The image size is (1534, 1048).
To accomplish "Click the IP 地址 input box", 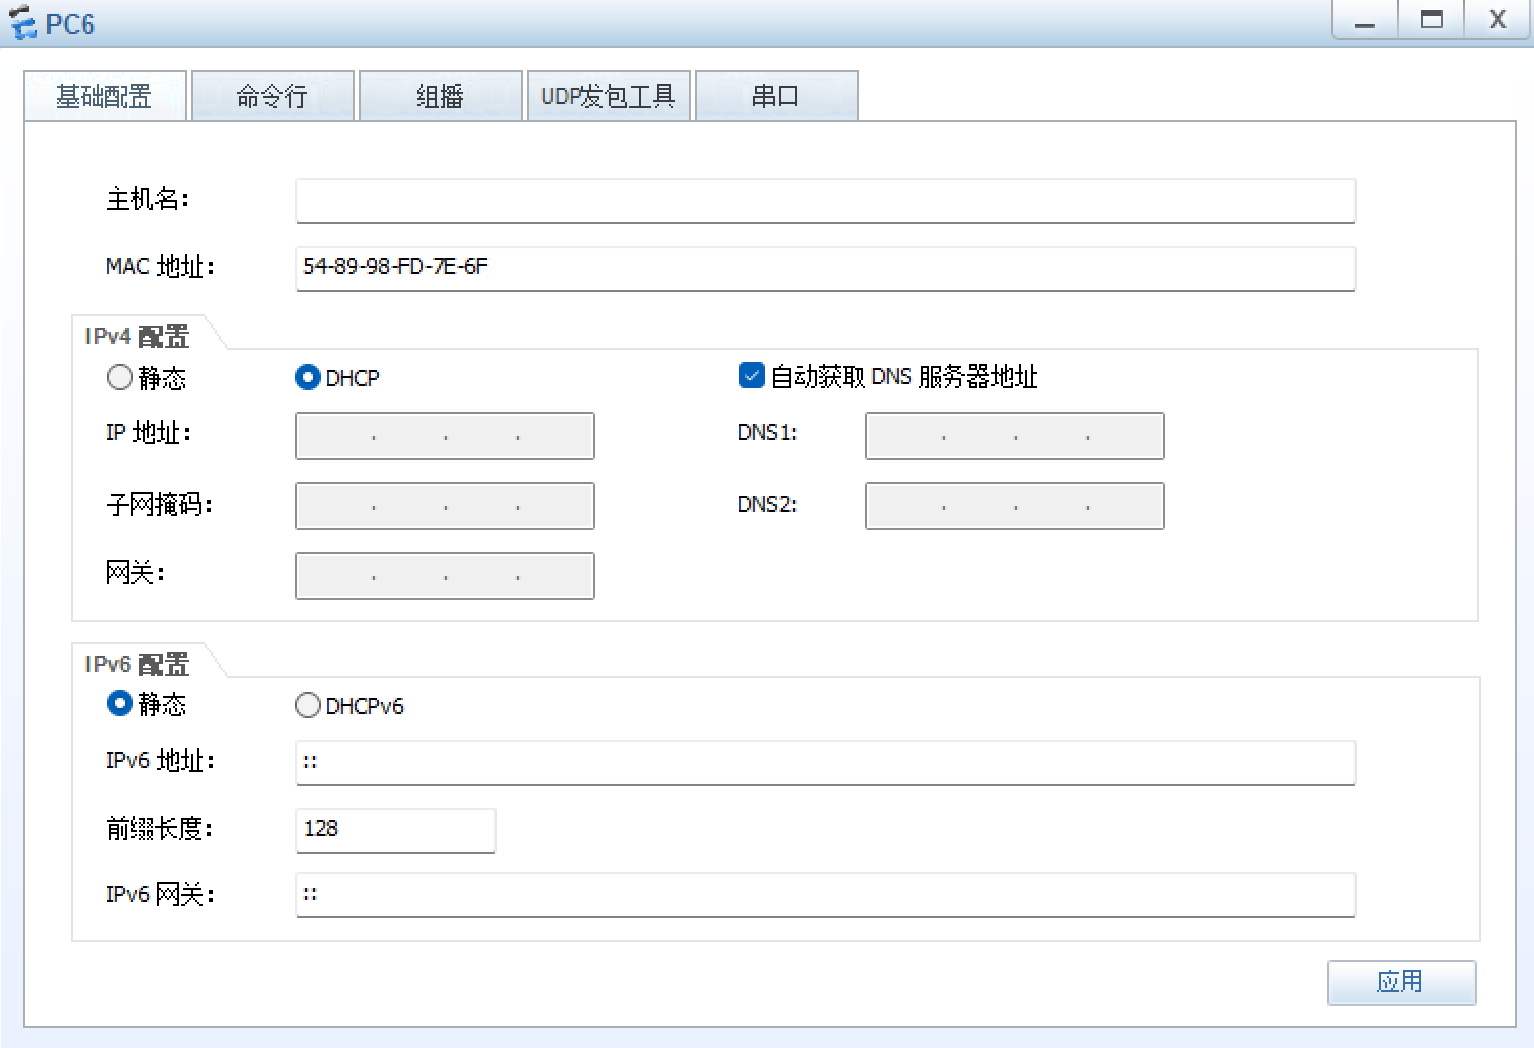I will coord(444,436).
